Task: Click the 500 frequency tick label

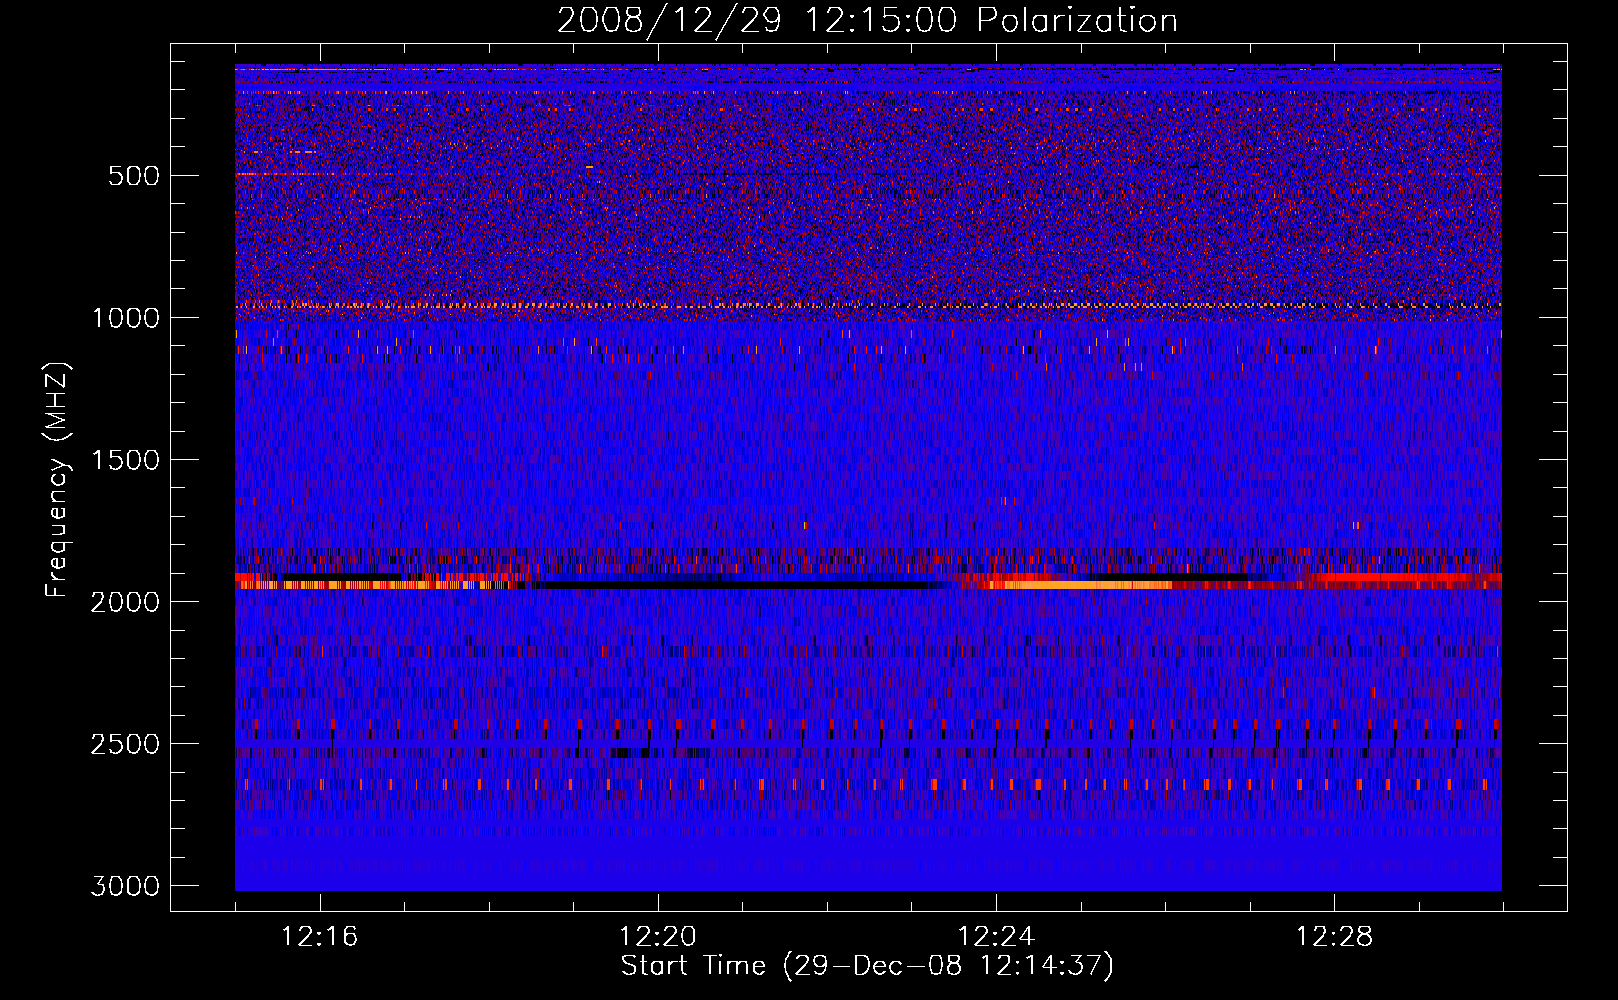Action: tap(134, 176)
